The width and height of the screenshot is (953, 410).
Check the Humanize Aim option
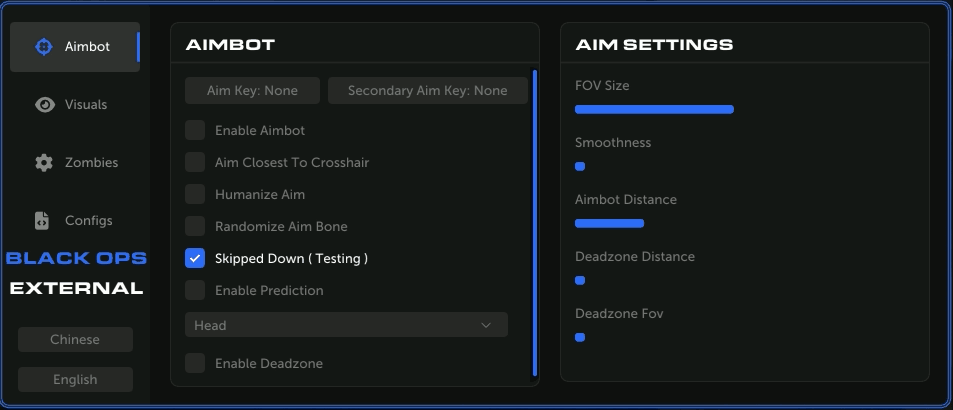coord(195,194)
